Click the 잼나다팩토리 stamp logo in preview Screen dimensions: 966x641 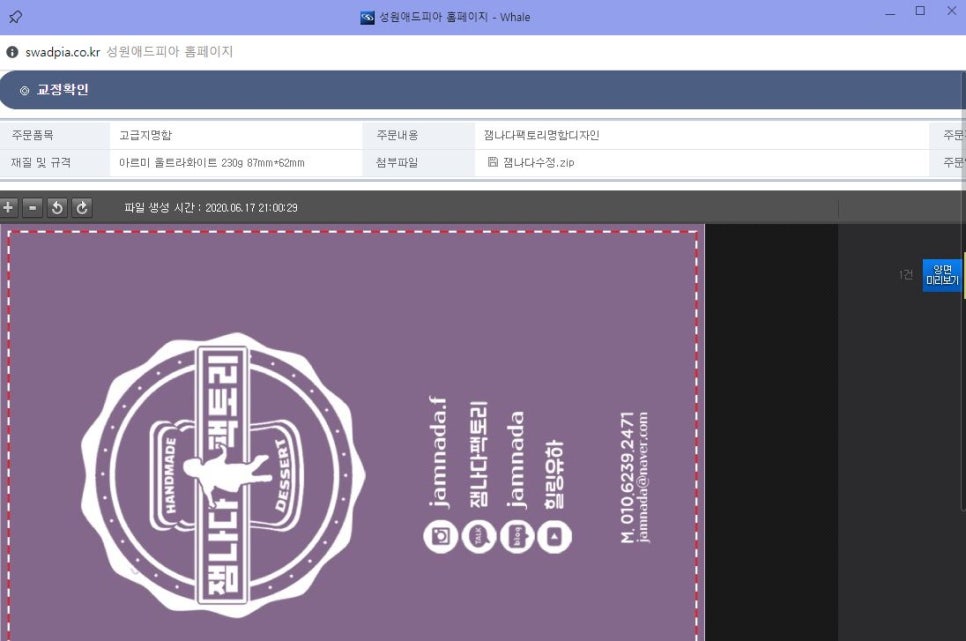pos(223,475)
